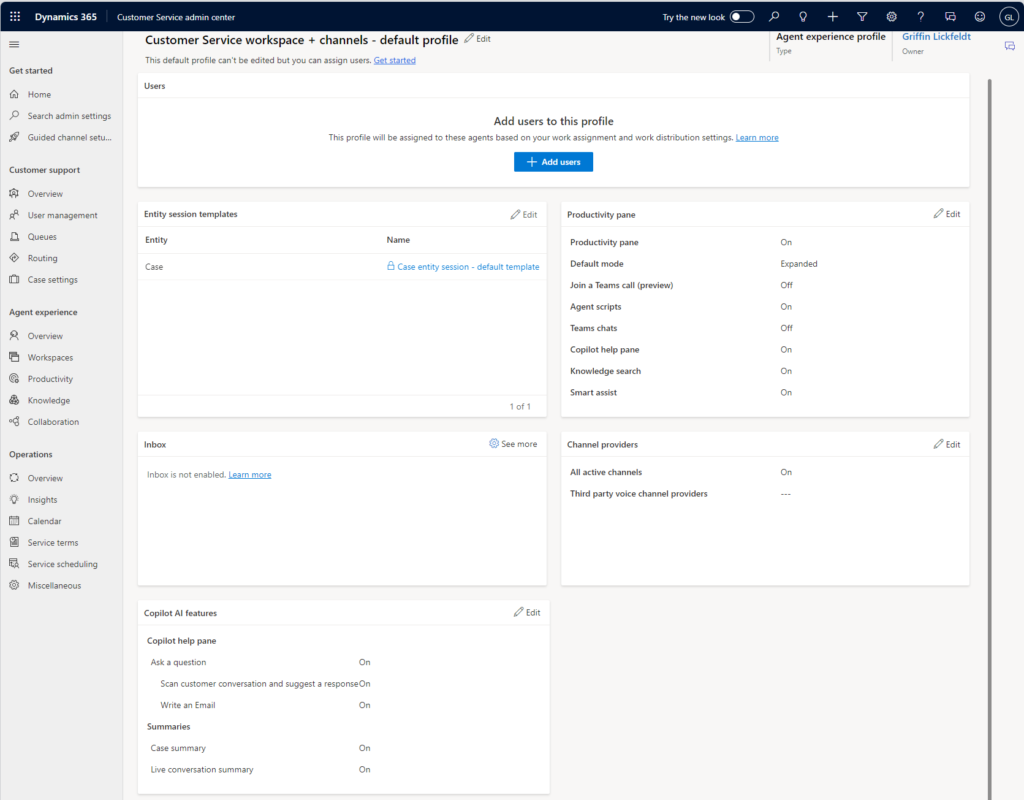The height and width of the screenshot is (800, 1024).
Task: Click the search magnifier icon in header
Action: [x=774, y=17]
